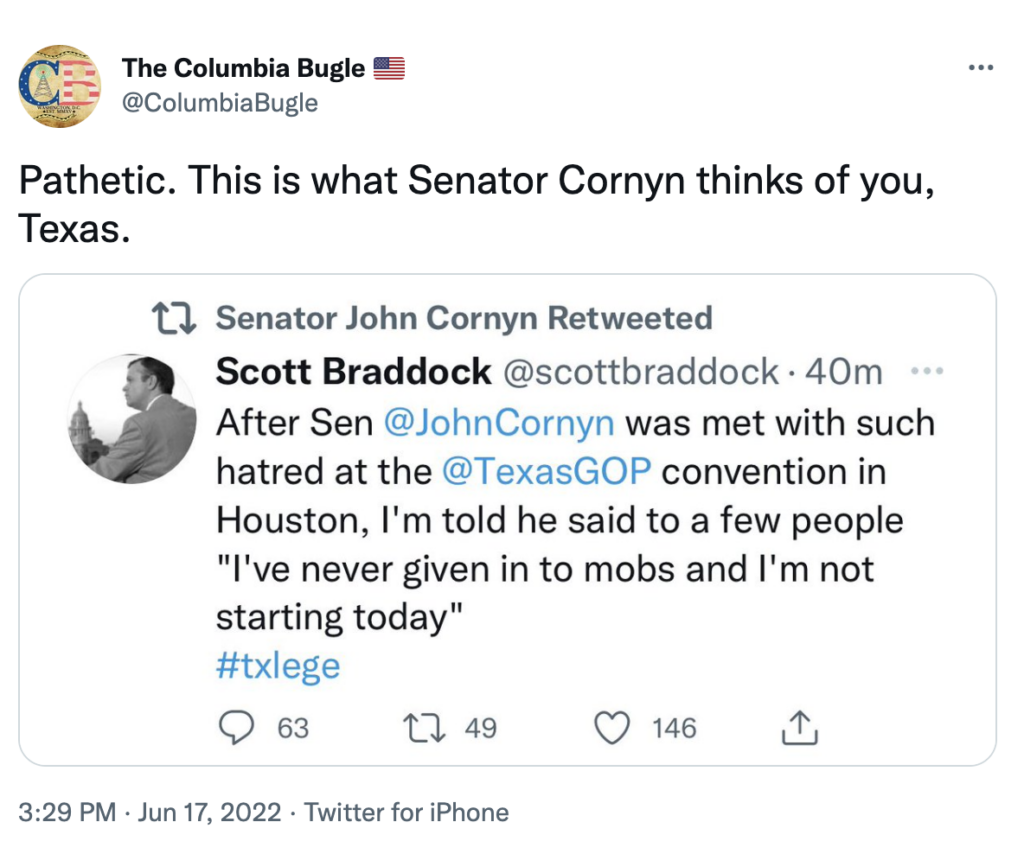The image size is (1024, 854).
Task: Open The Columbia Bugle profile avatar
Action: (60, 85)
